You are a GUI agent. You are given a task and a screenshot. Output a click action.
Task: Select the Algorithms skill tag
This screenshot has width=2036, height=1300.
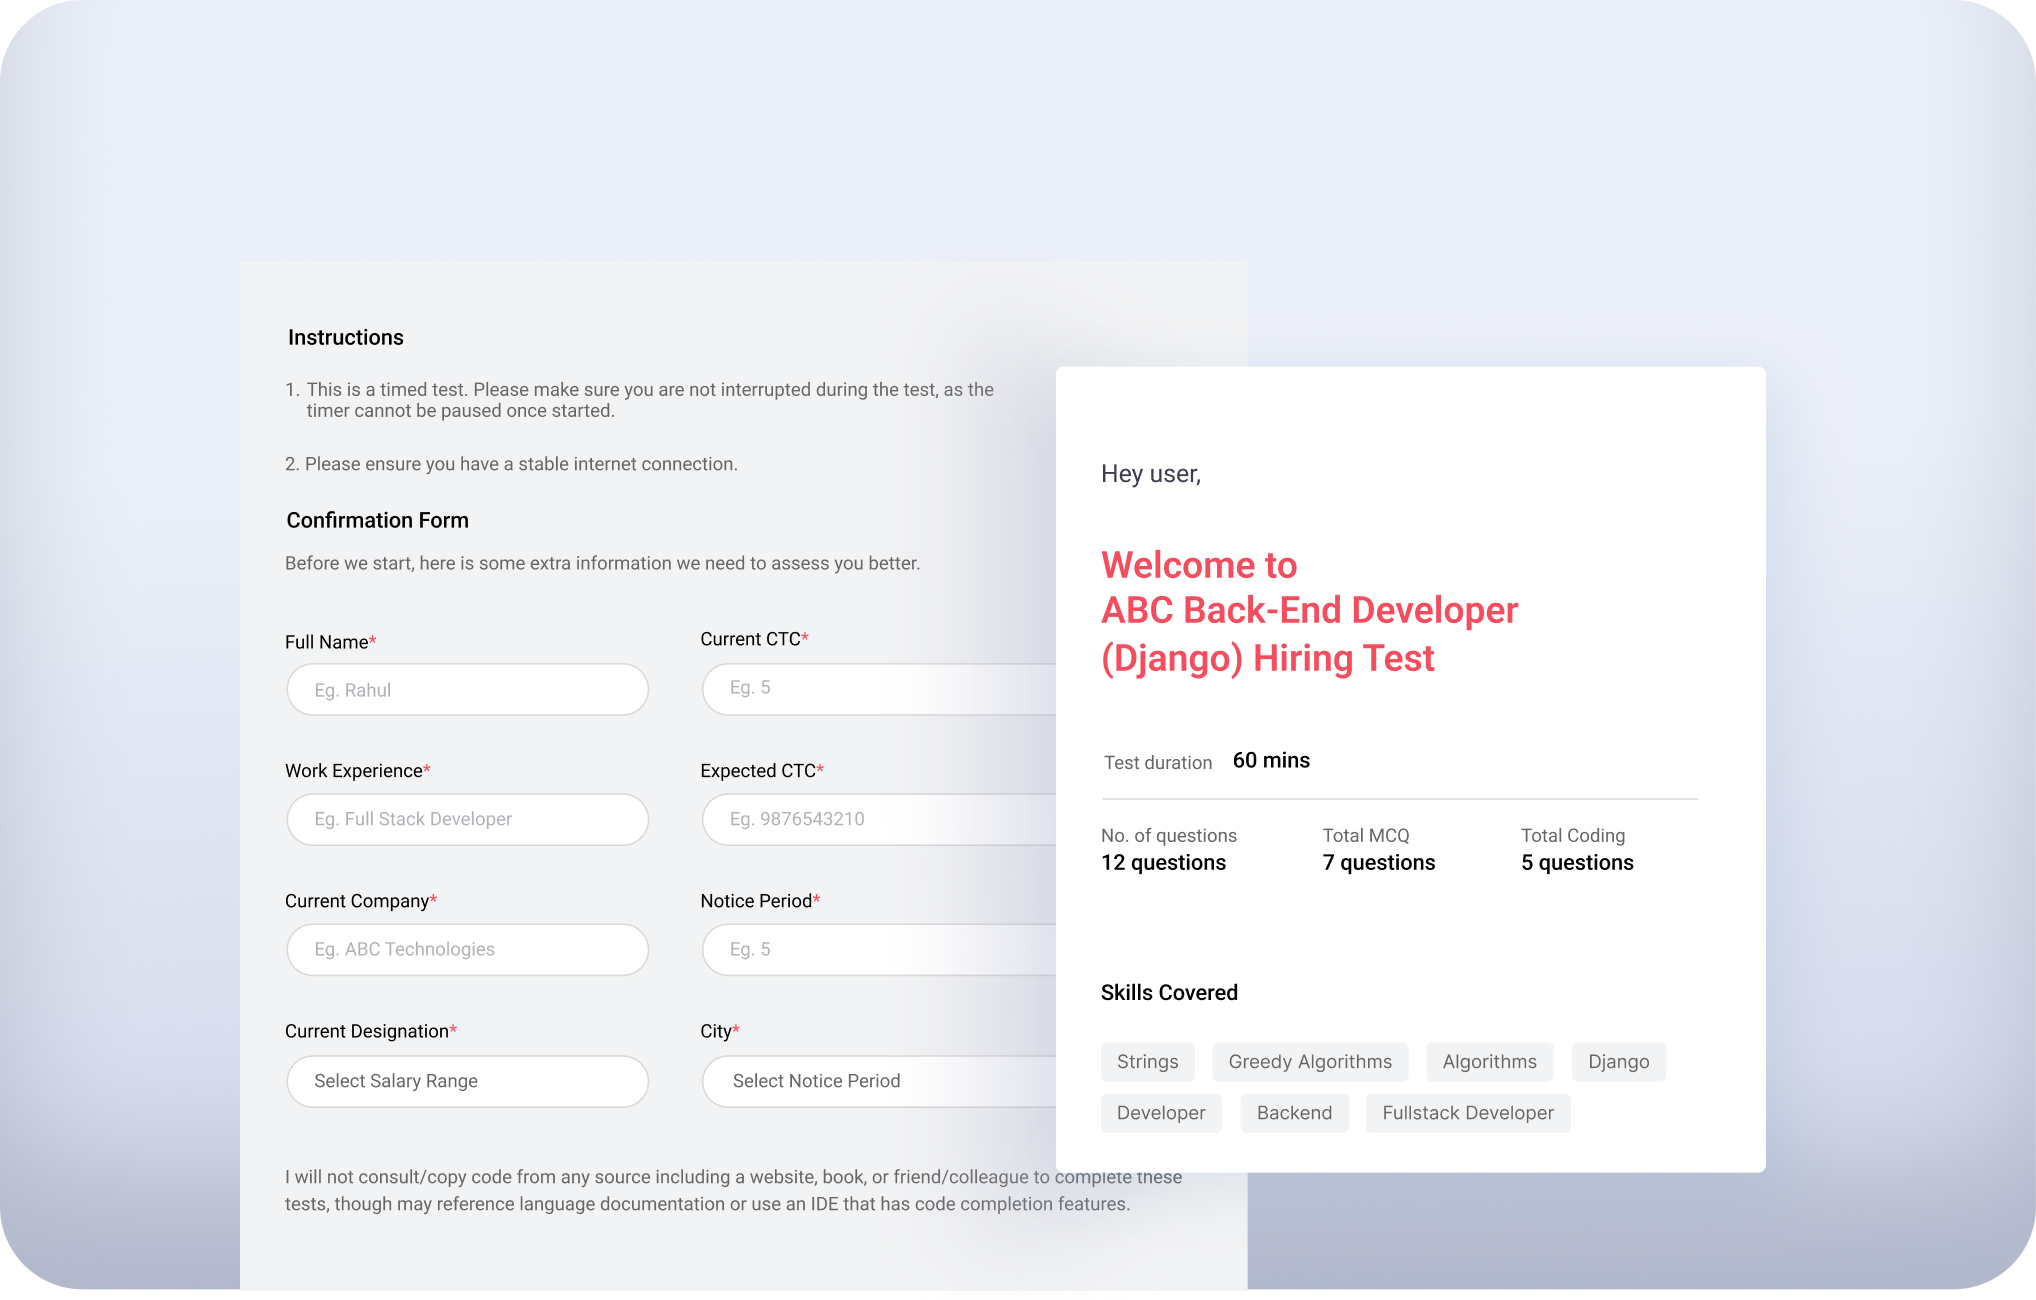coord(1489,1061)
